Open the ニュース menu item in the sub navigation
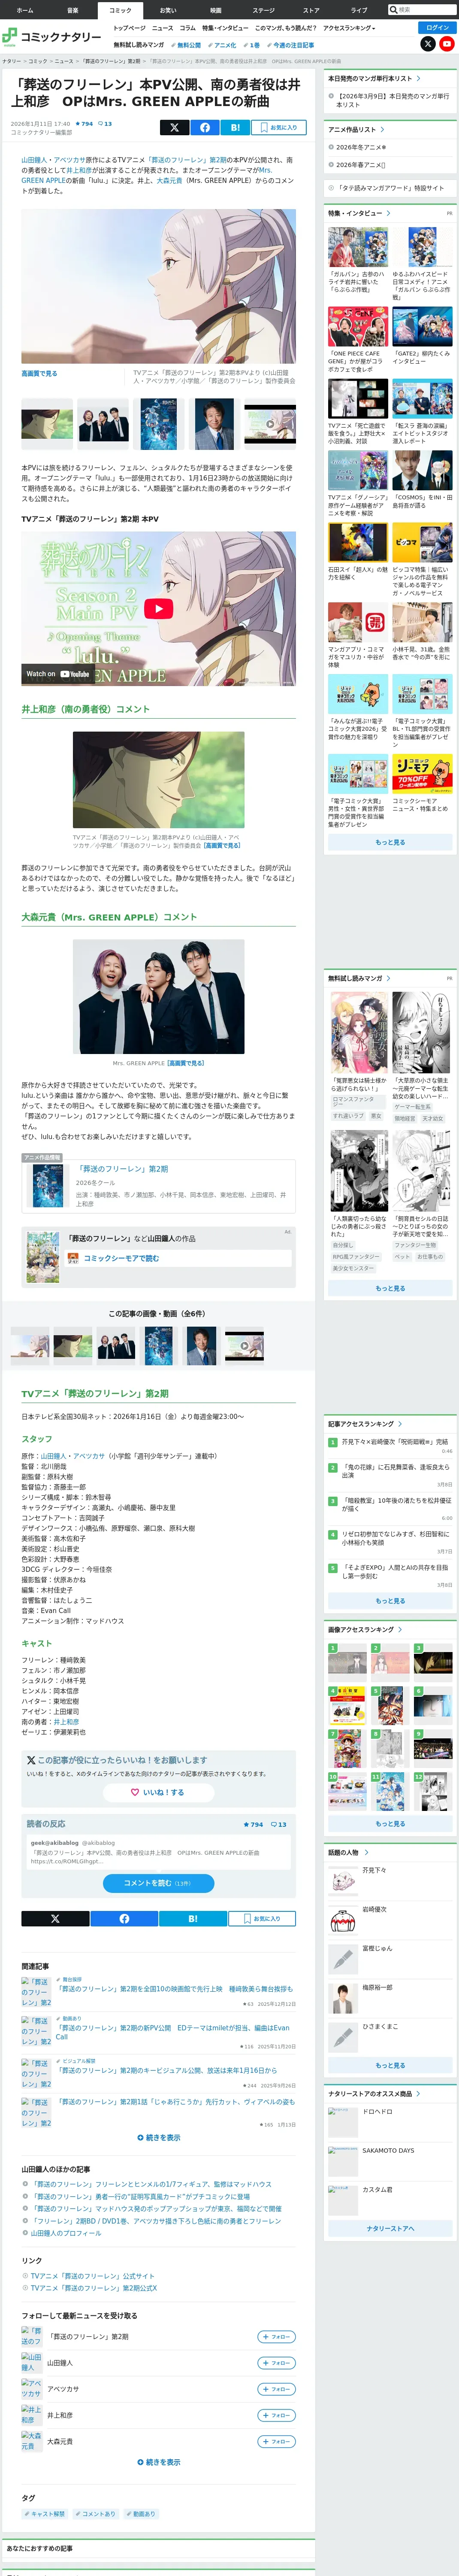This screenshot has width=459, height=2576. (x=162, y=28)
